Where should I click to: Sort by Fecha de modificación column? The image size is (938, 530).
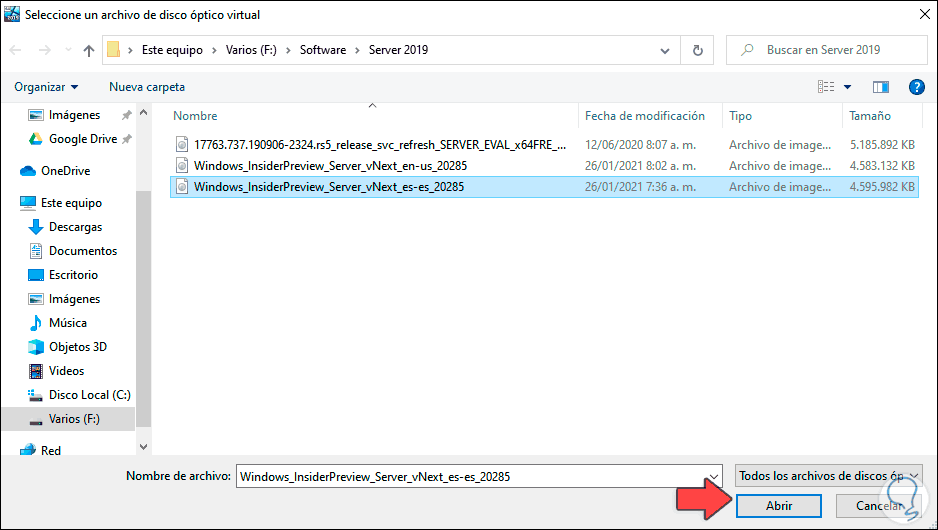(645, 116)
